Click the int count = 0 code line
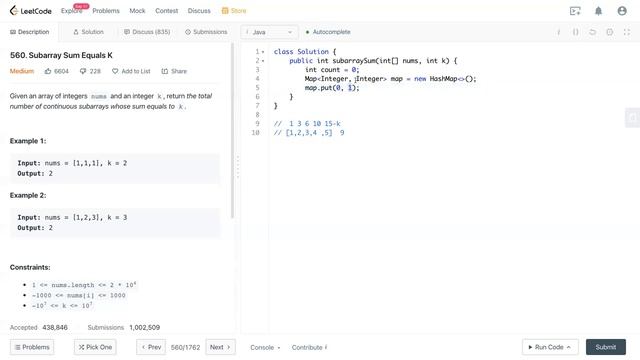The width and height of the screenshot is (640, 360). 332,70
